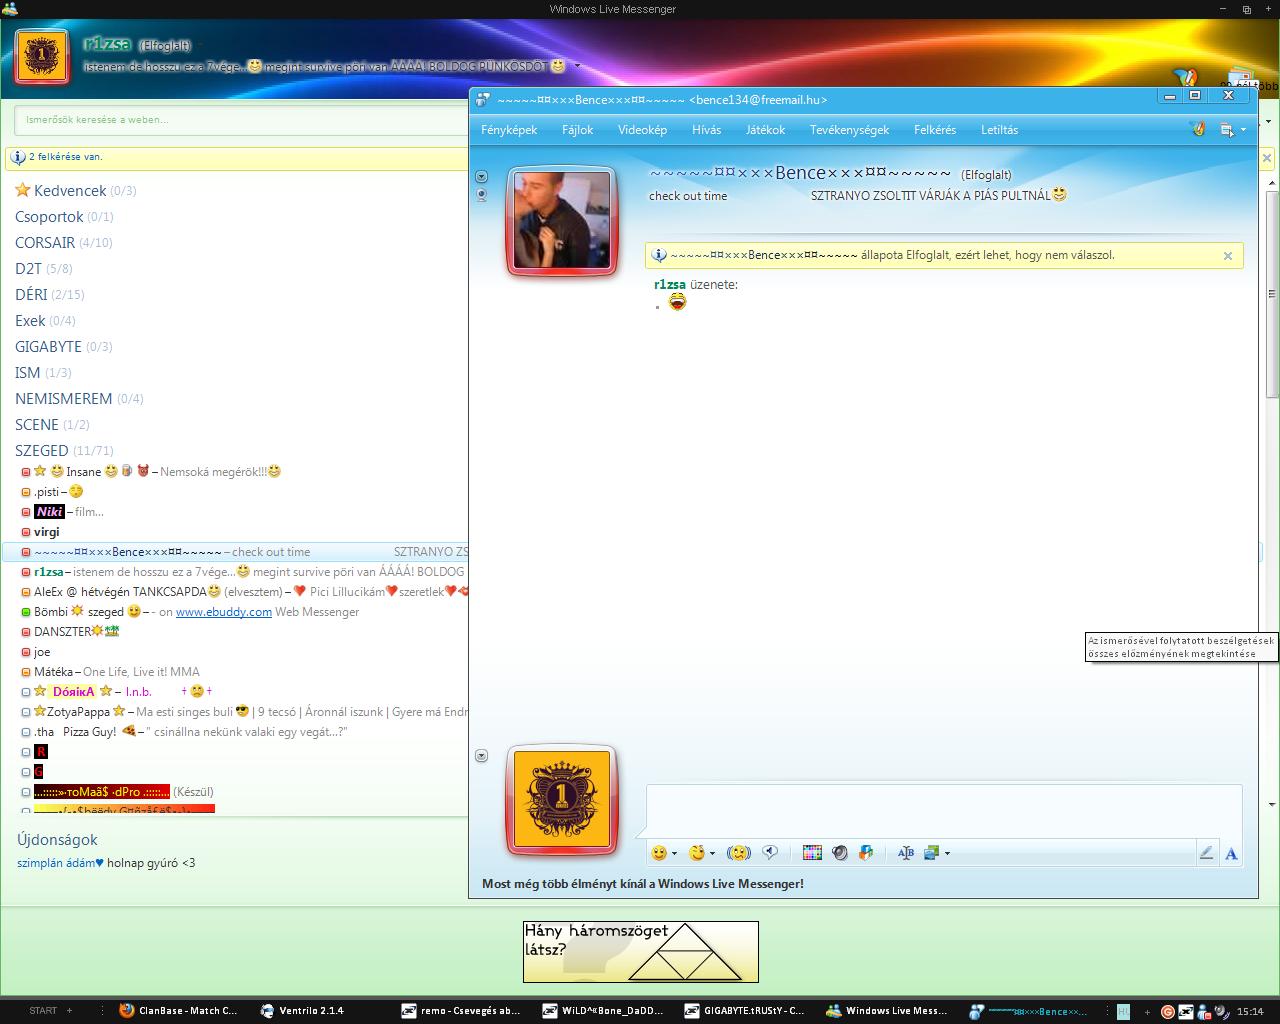Open the Fényképek menu
Image resolution: width=1280 pixels, height=1024 pixels.
509,130
